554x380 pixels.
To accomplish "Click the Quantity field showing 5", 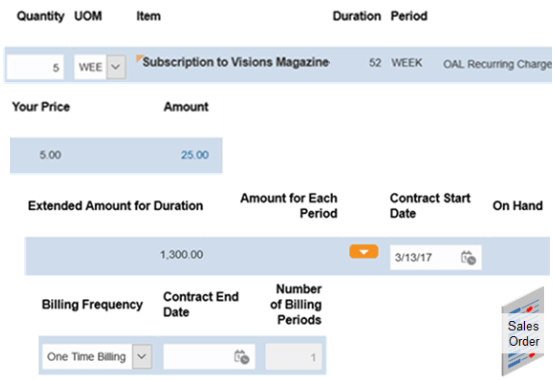I will (x=35, y=67).
